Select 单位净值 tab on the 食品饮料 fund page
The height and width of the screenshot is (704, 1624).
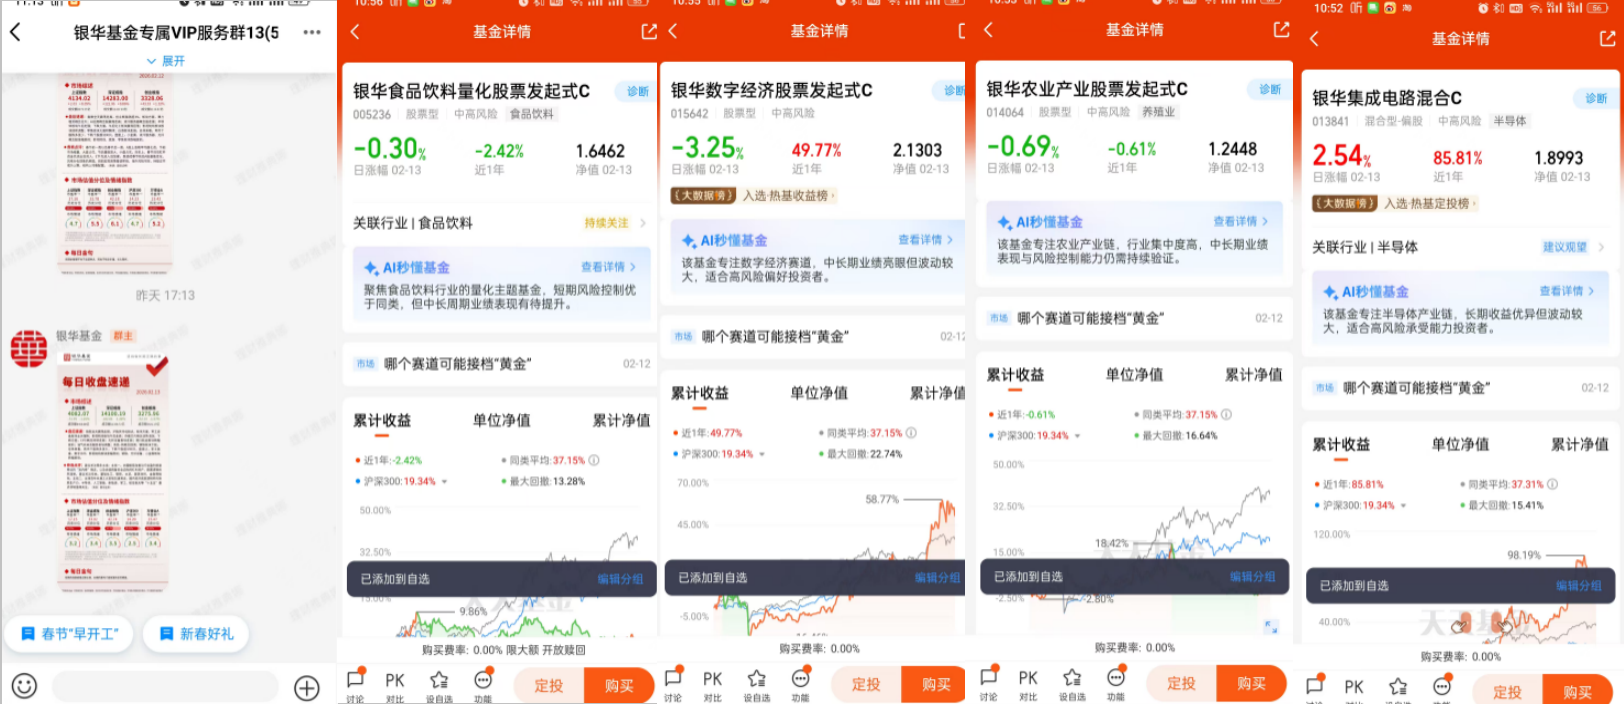(502, 420)
